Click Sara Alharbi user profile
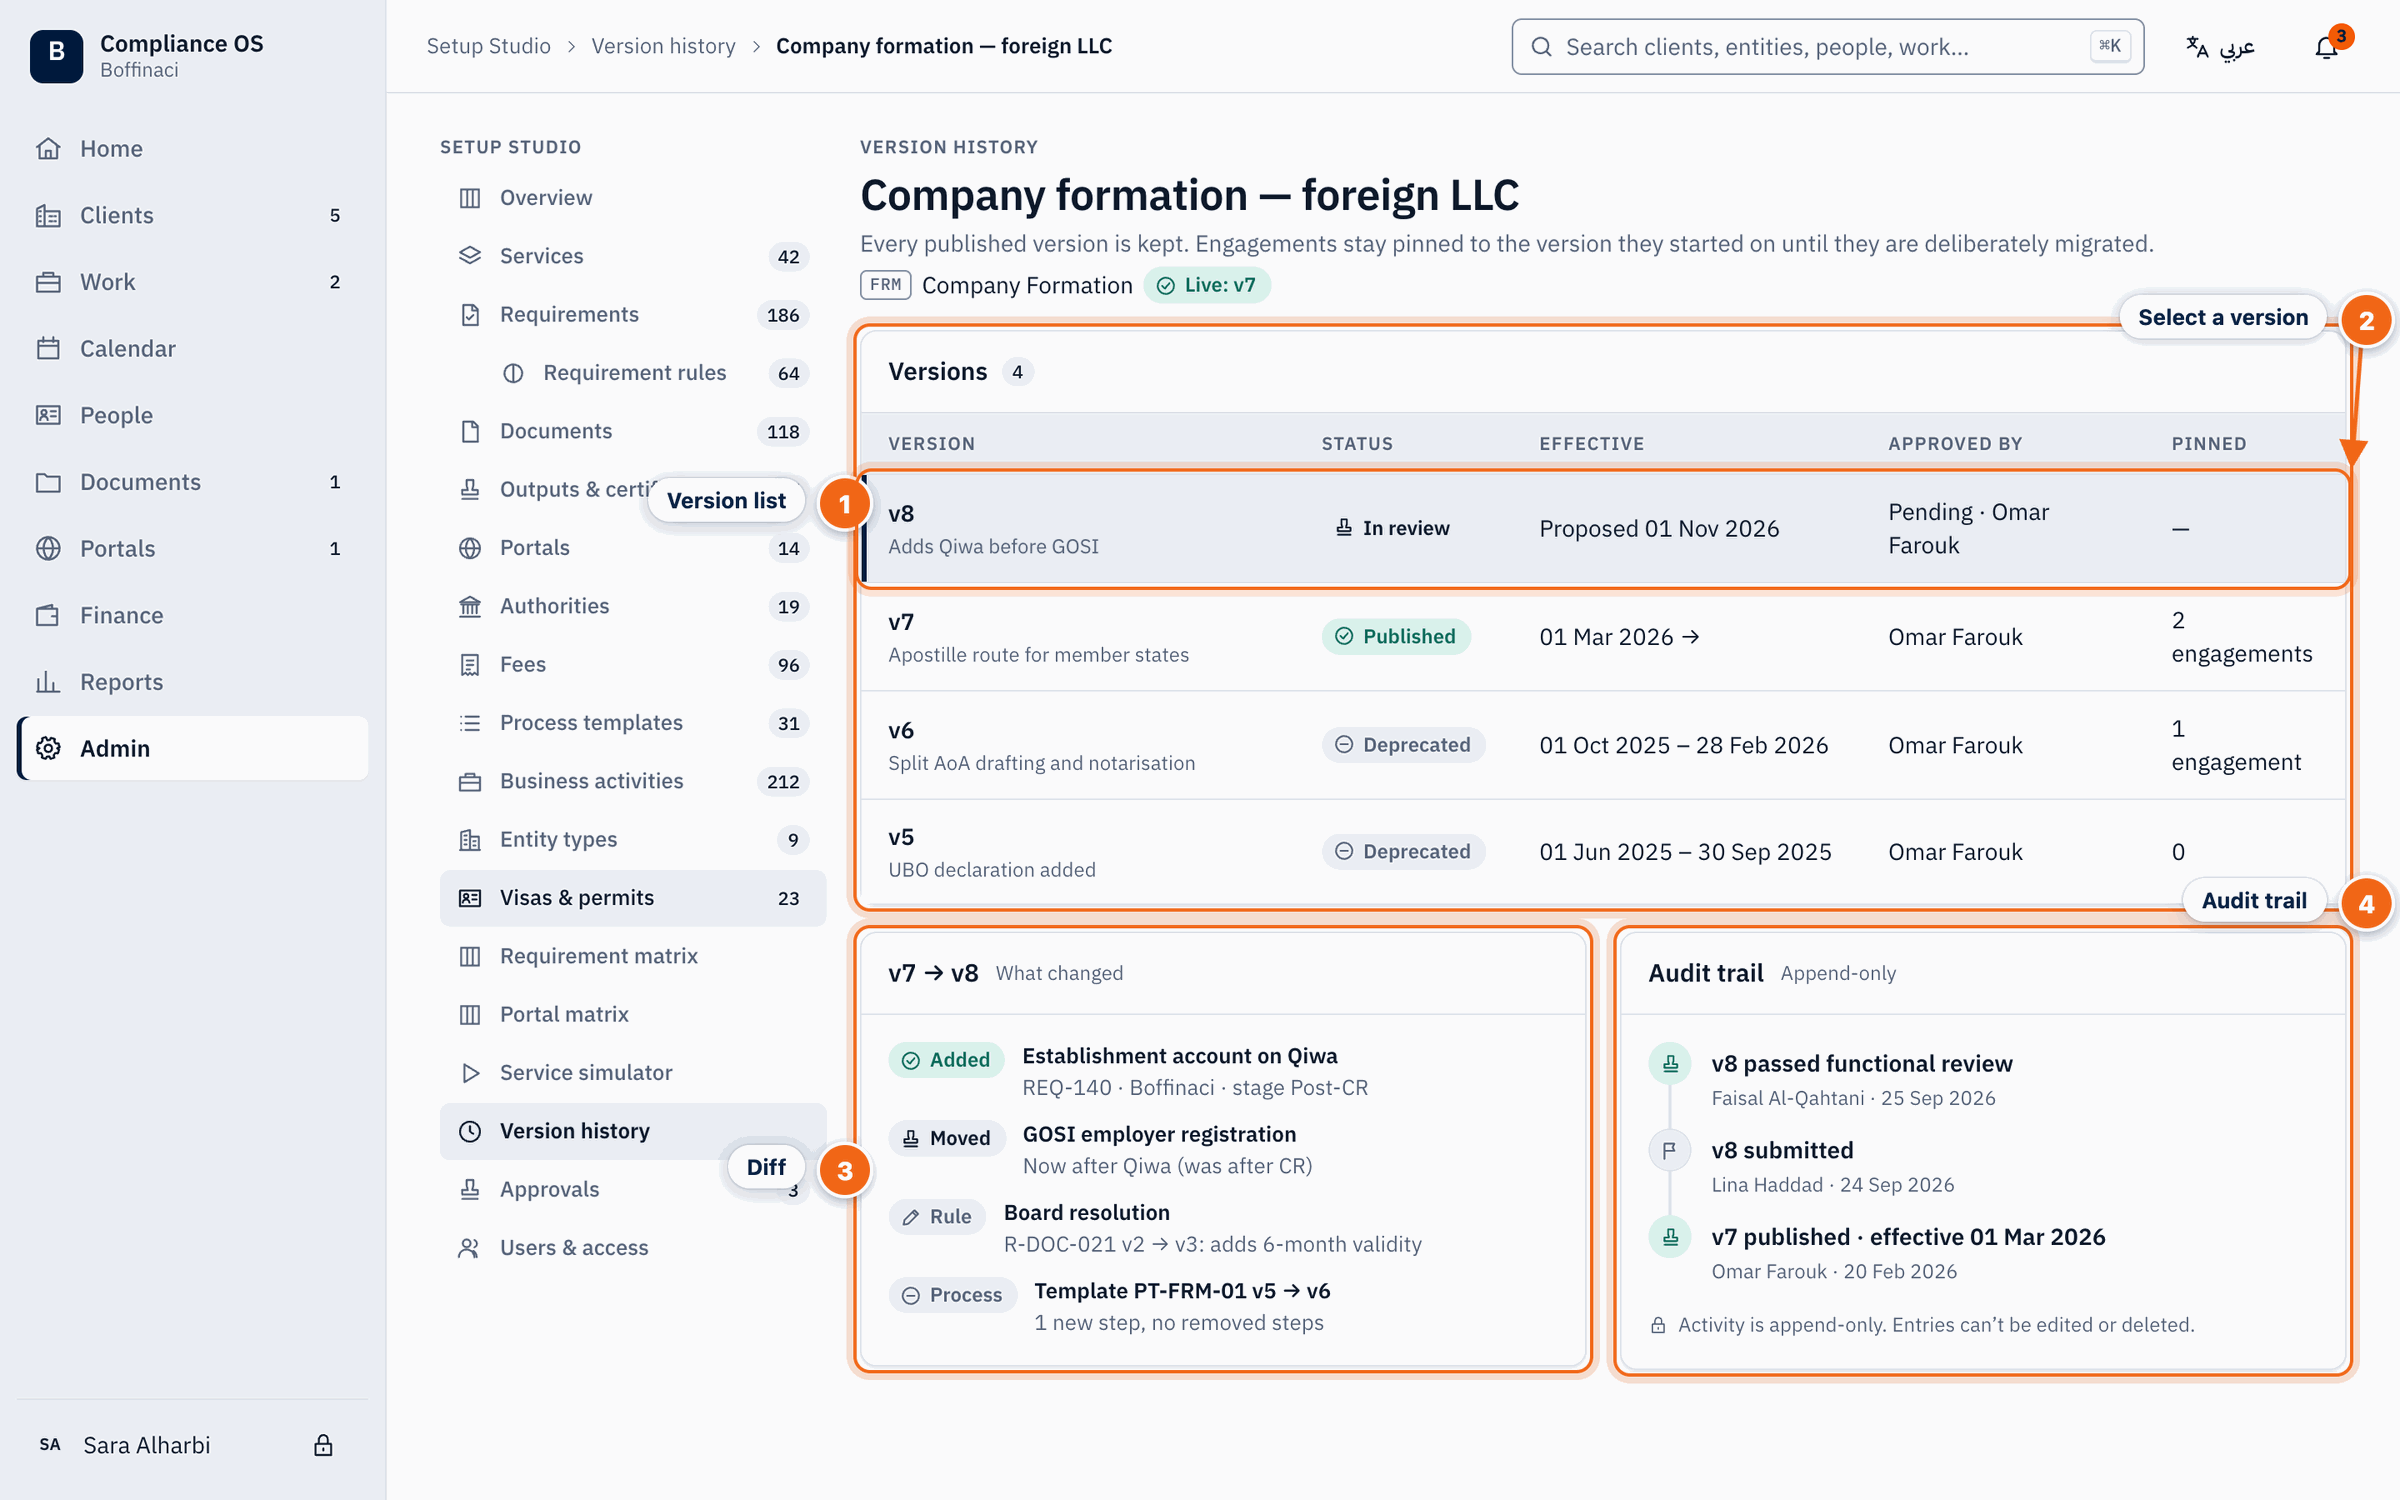2400x1500 pixels. coord(147,1445)
